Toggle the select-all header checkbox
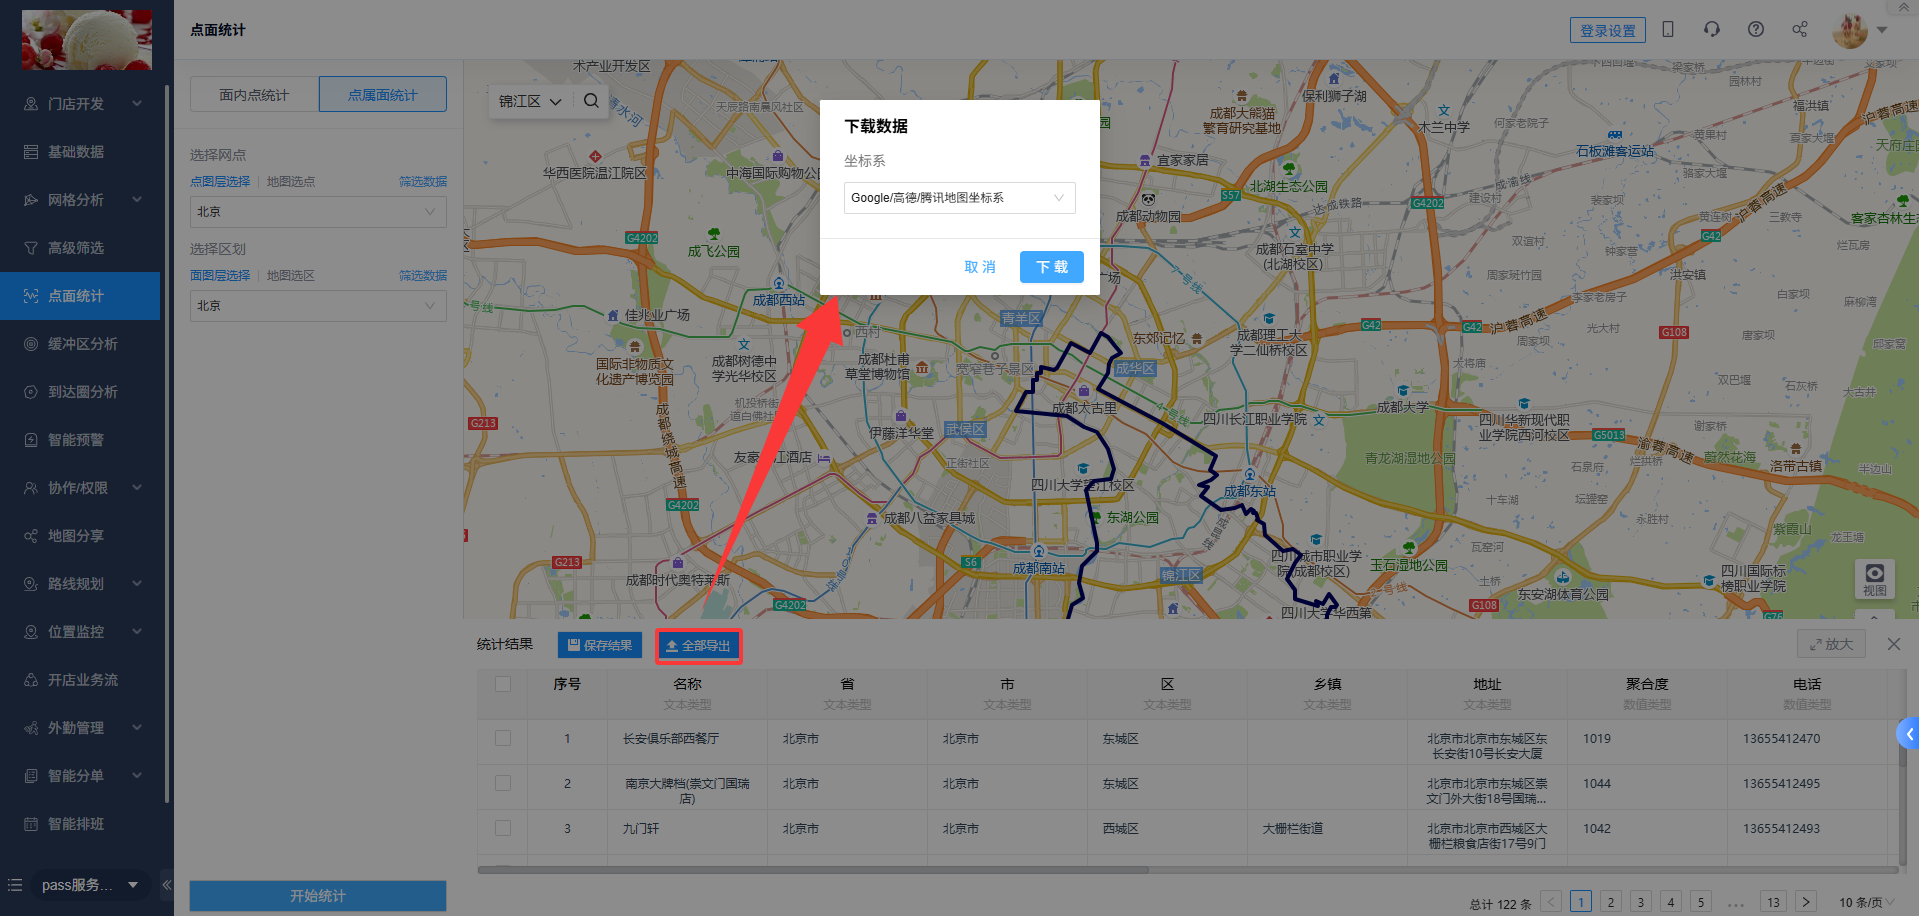The height and width of the screenshot is (916, 1919). point(503,684)
